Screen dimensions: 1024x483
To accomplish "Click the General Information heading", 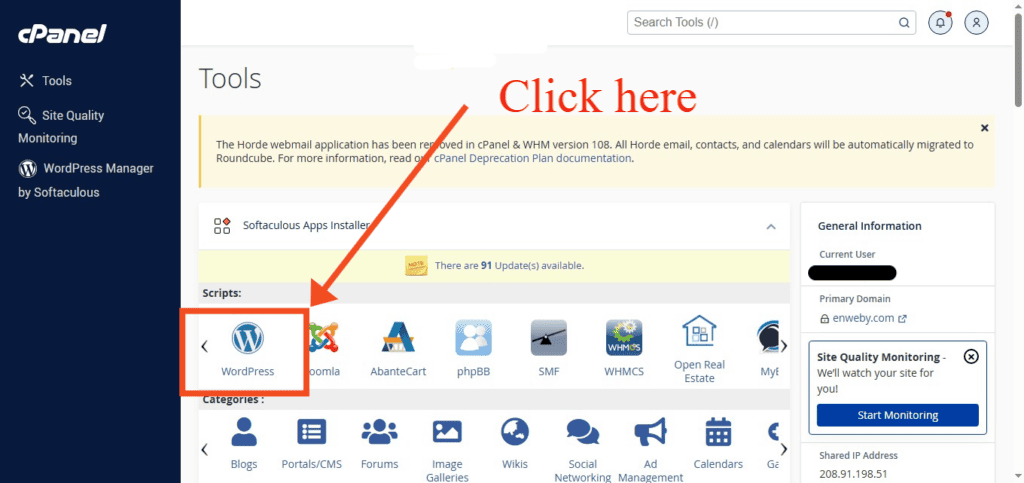I will 869,226.
